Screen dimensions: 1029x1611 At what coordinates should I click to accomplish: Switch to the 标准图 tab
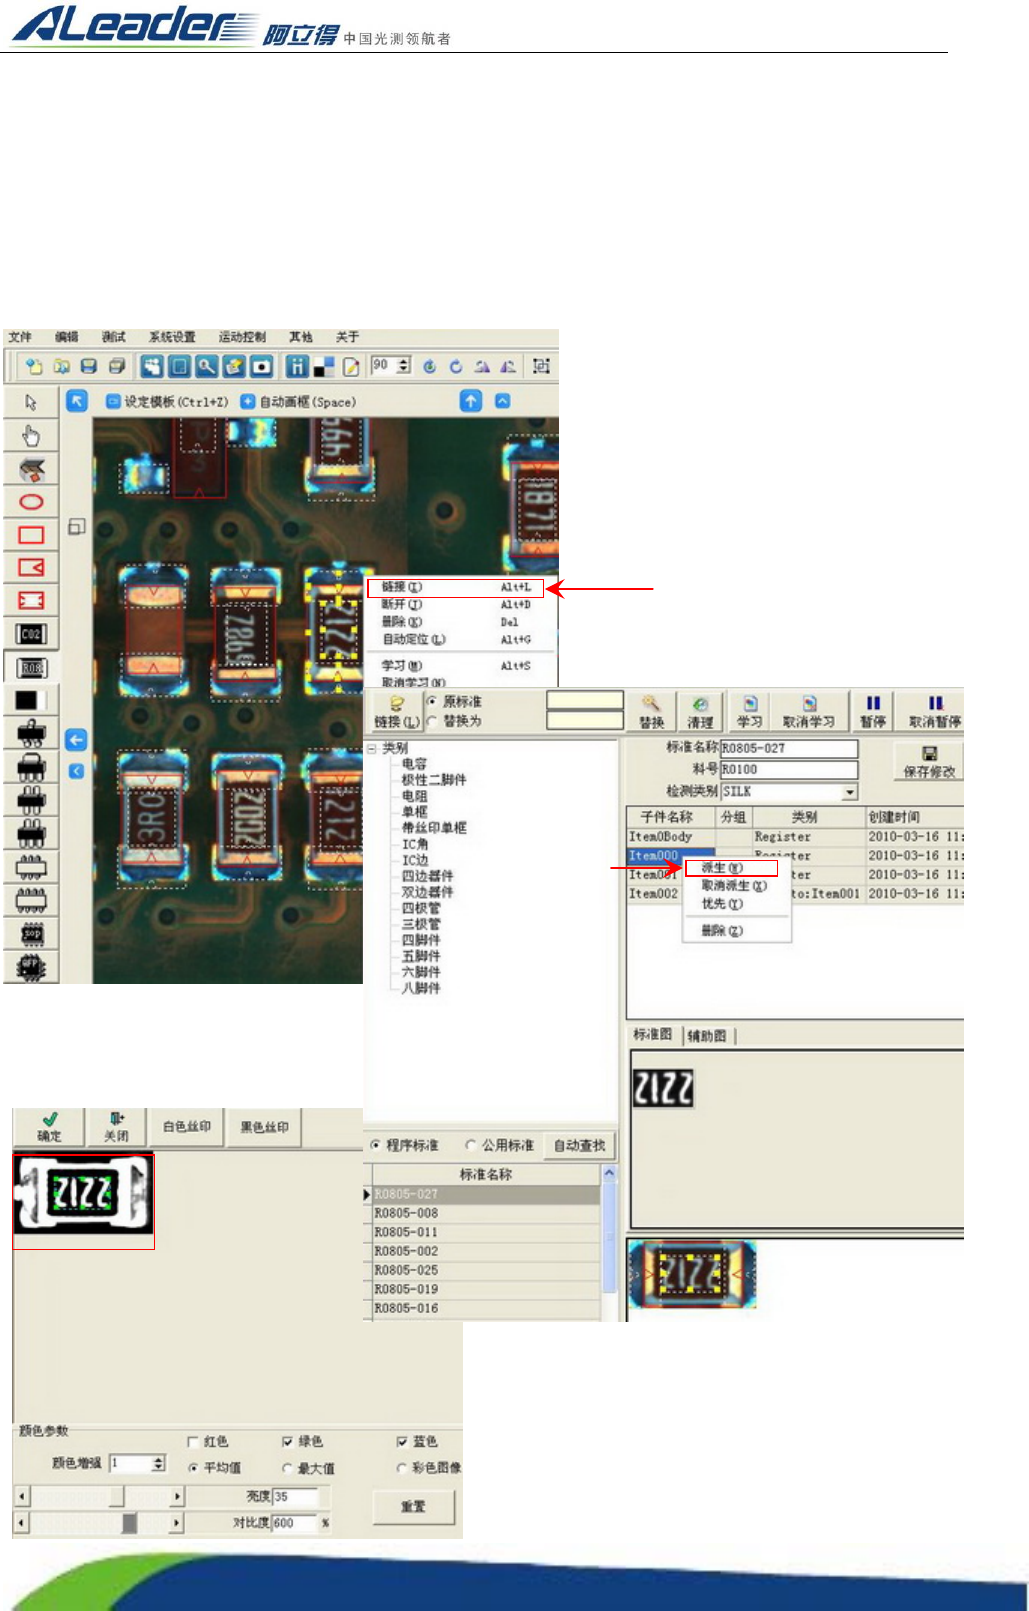point(653,1035)
